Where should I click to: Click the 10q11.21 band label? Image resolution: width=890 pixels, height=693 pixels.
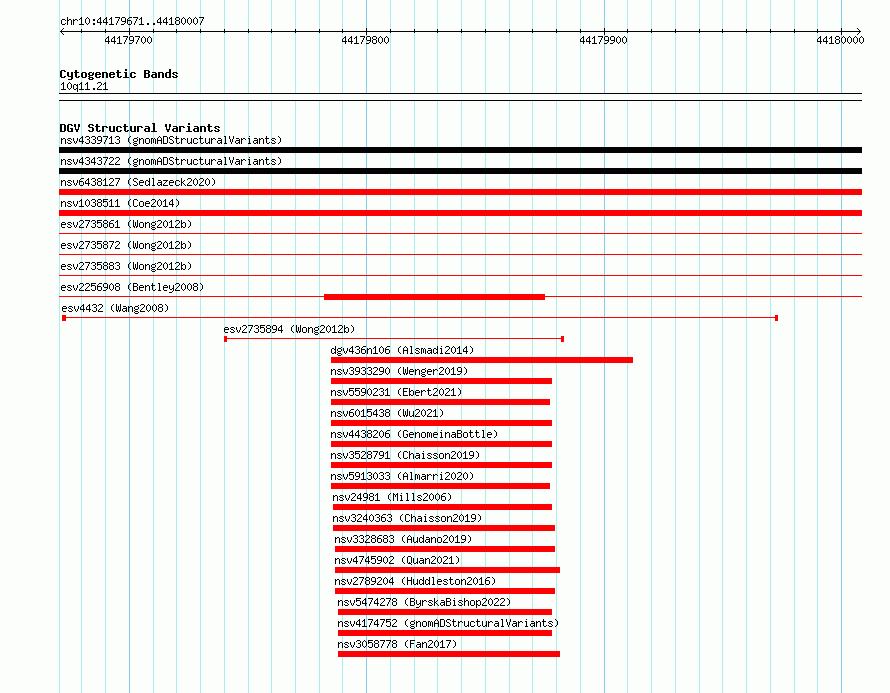coord(84,87)
